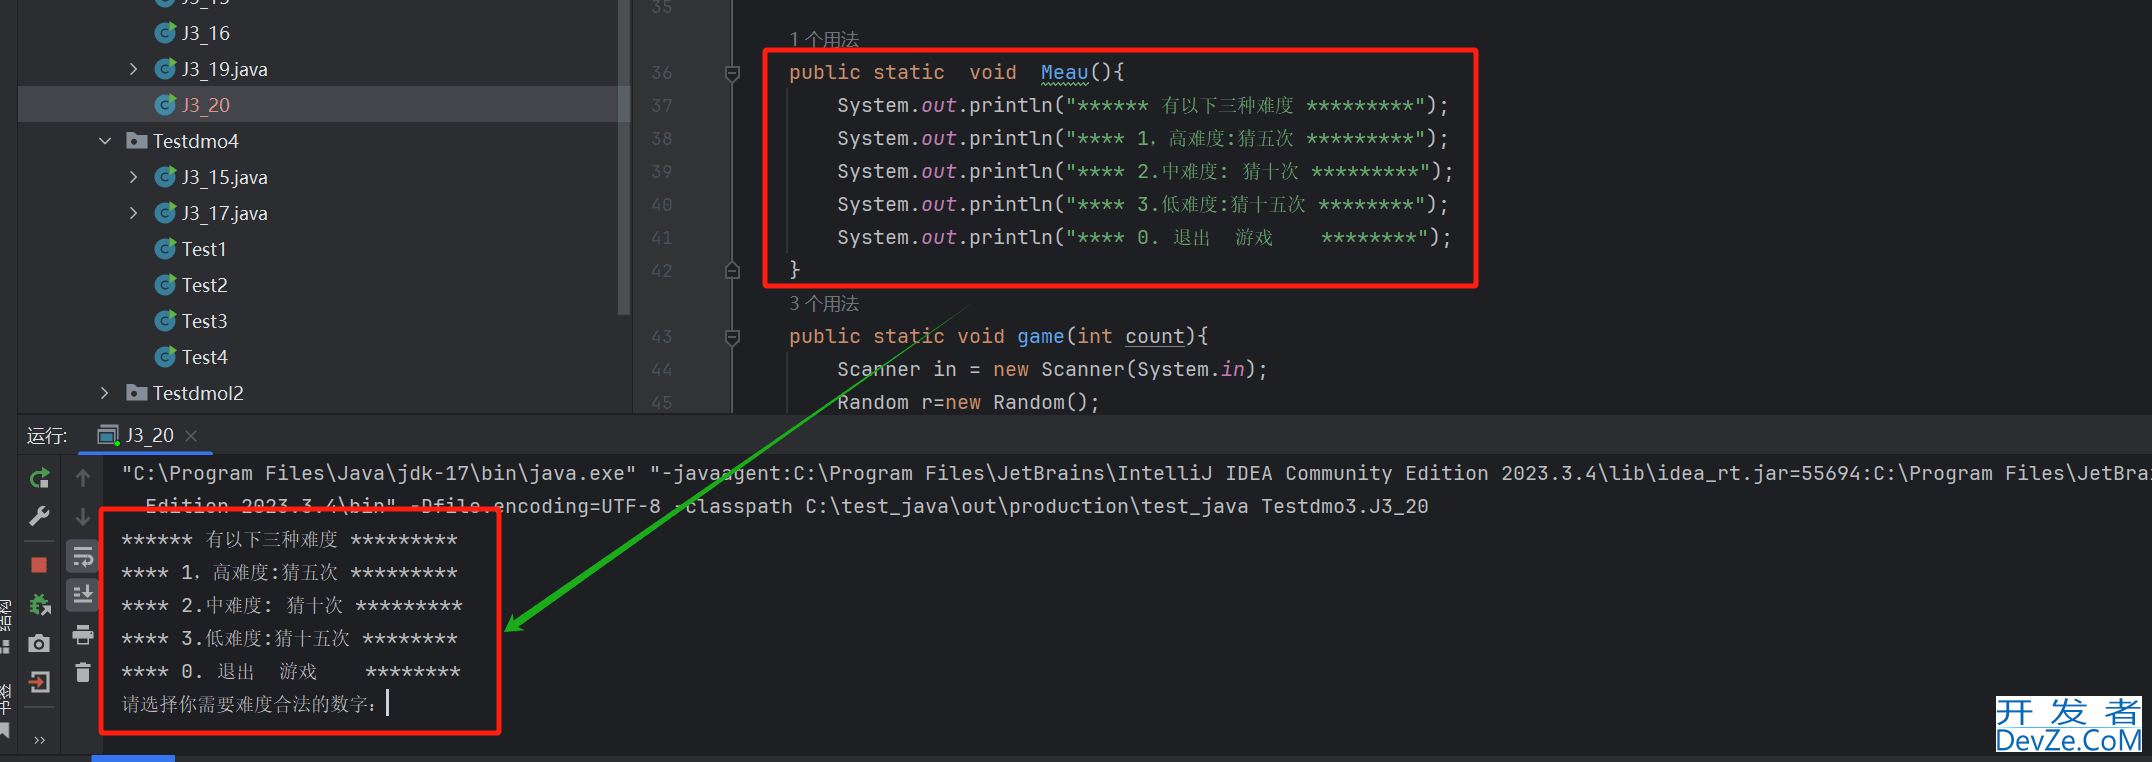This screenshot has width=2152, height=762.
Task: Click the count parameter in game
Action: (1154, 336)
